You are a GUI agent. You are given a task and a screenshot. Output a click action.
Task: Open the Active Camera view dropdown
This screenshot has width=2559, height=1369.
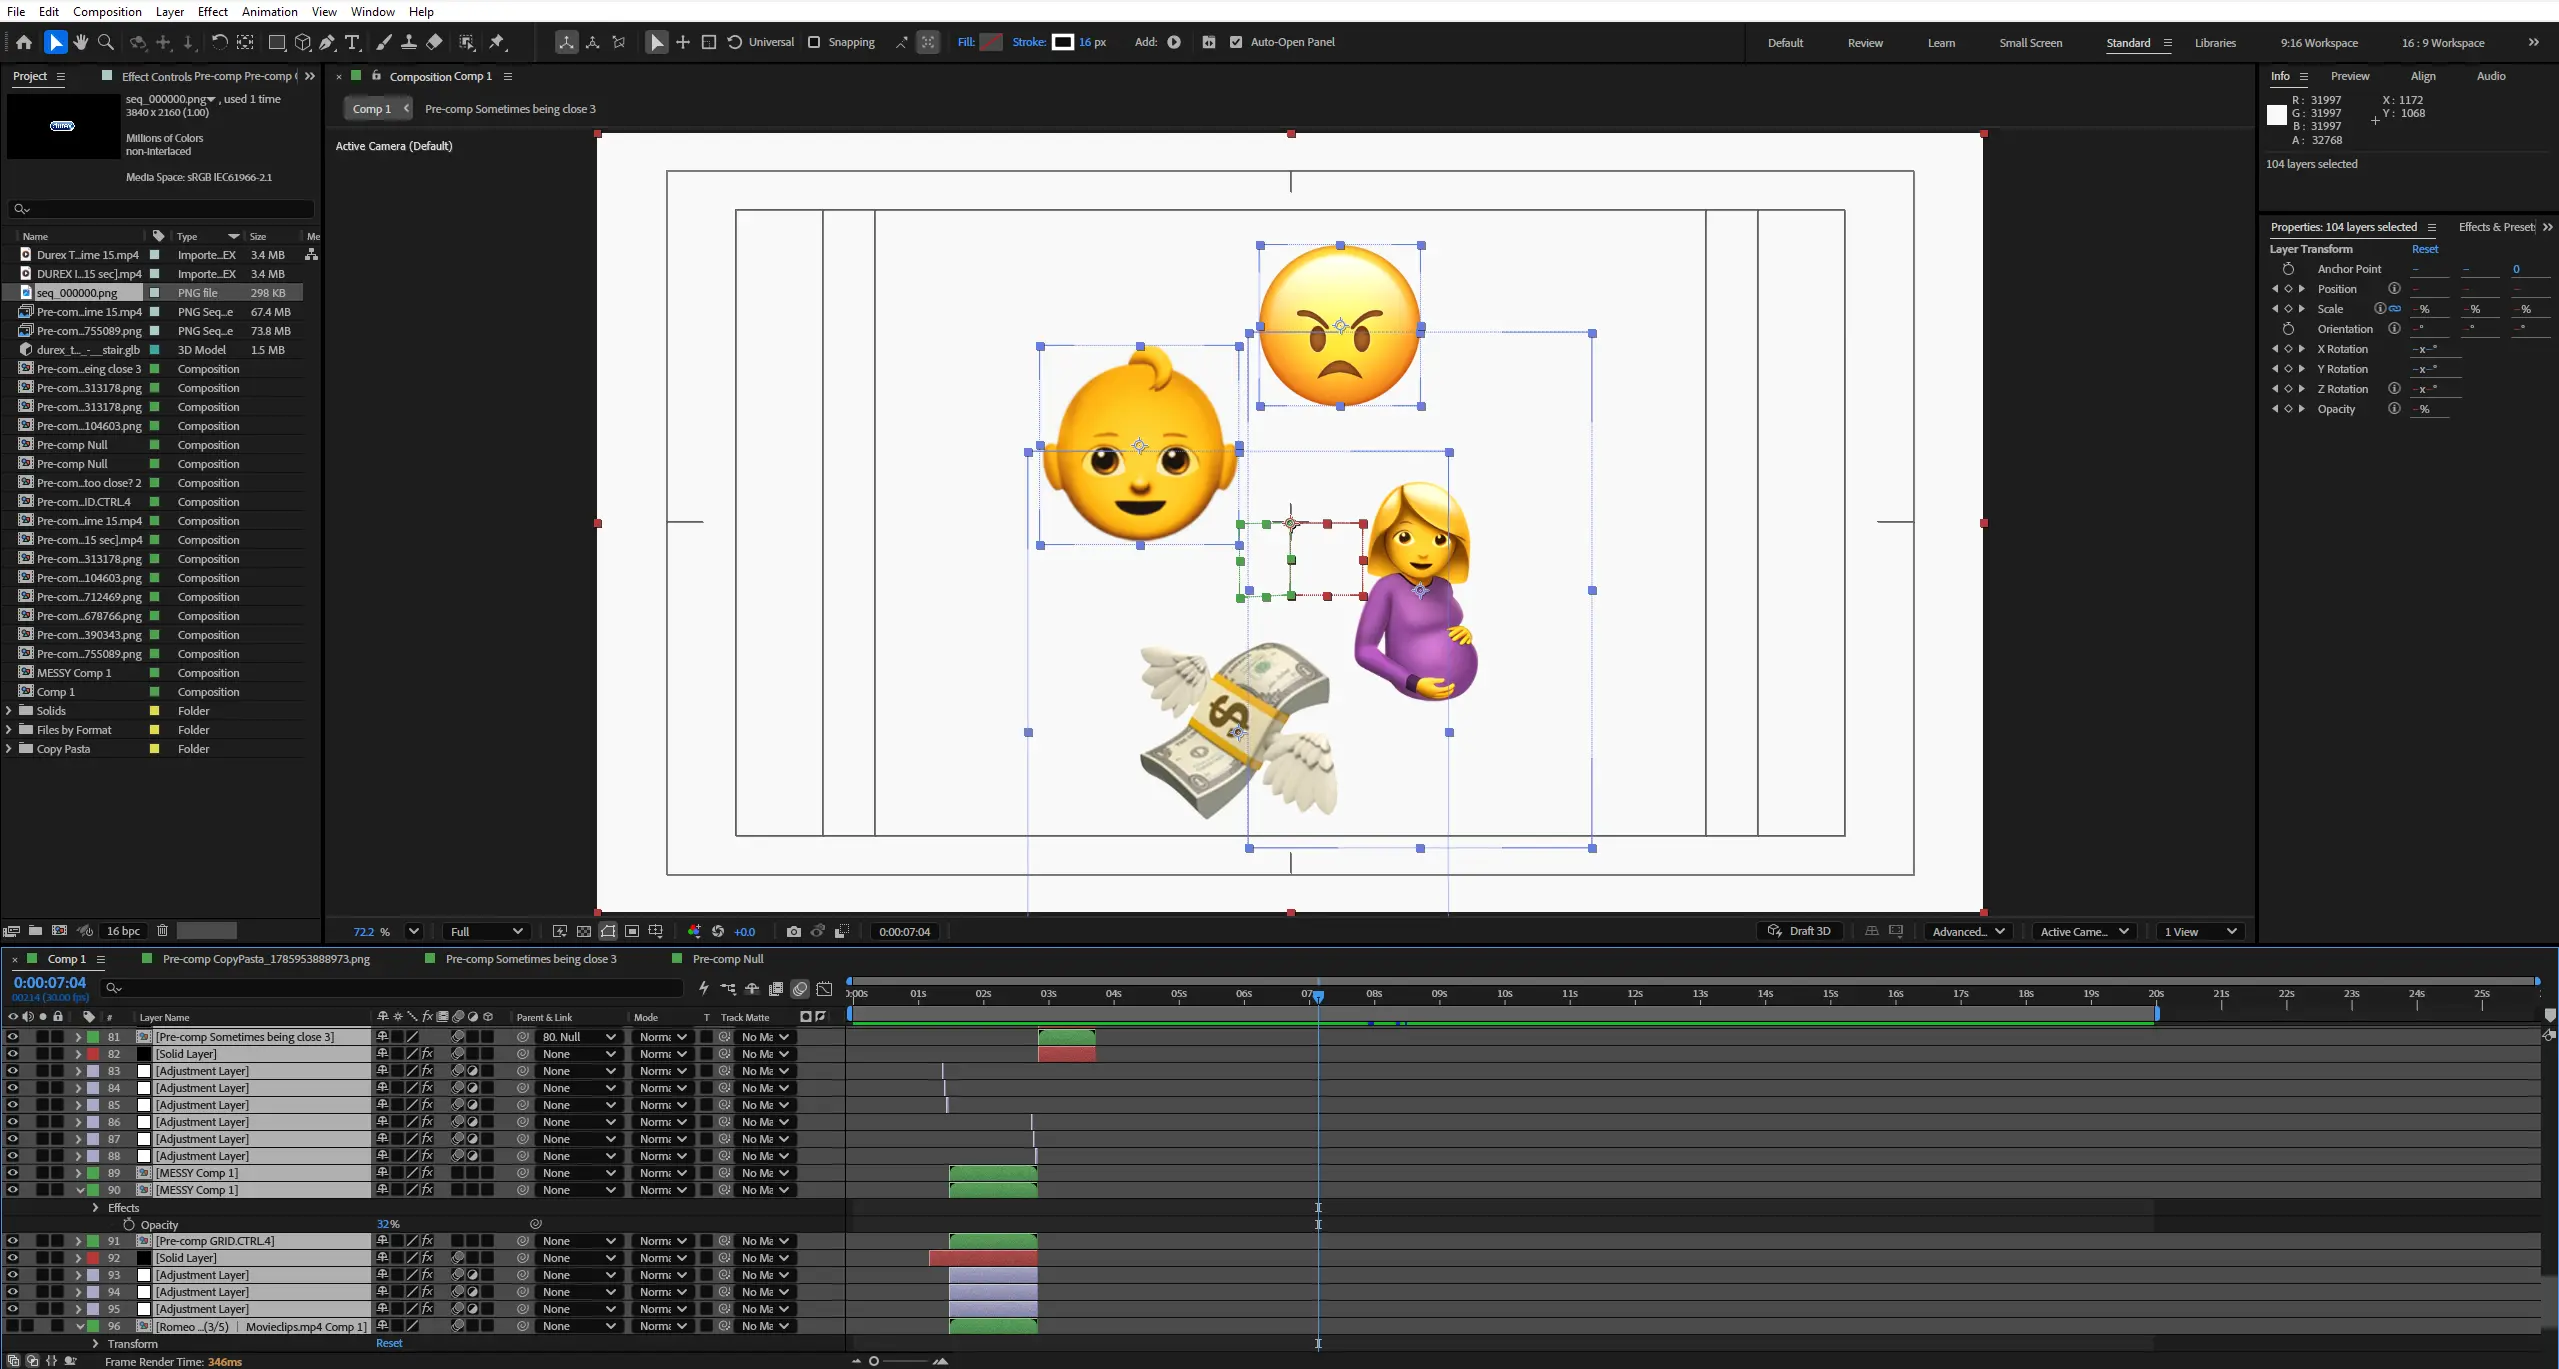pyautogui.click(x=2084, y=931)
